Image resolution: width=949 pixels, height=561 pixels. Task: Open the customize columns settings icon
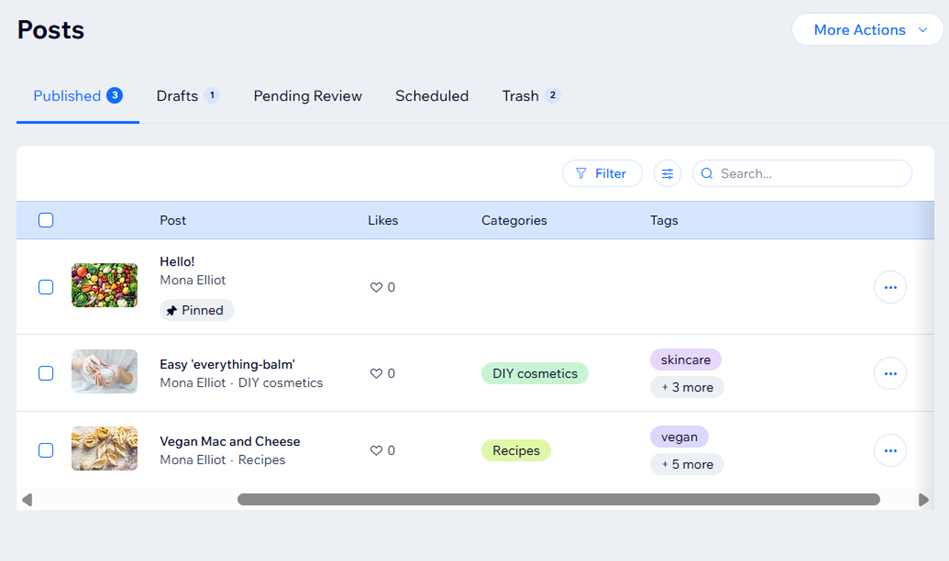(667, 174)
